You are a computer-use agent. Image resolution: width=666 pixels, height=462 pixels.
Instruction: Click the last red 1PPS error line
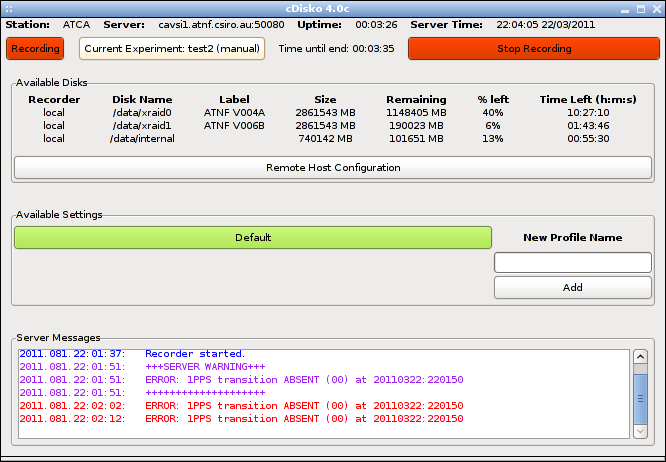click(303, 419)
